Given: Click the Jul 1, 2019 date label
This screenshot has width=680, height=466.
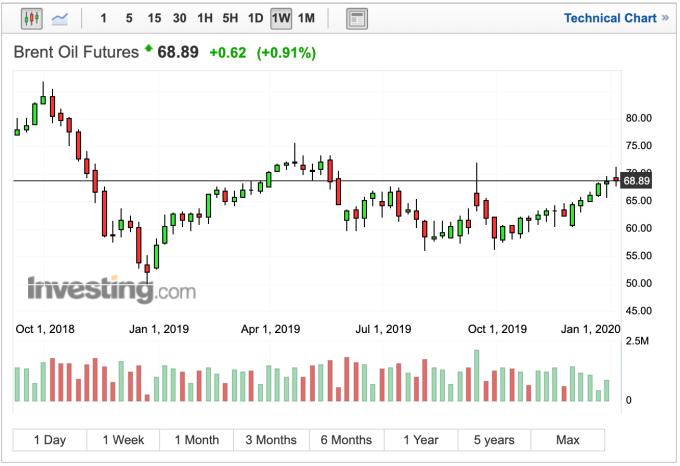Looking at the screenshot, I should click(383, 329).
